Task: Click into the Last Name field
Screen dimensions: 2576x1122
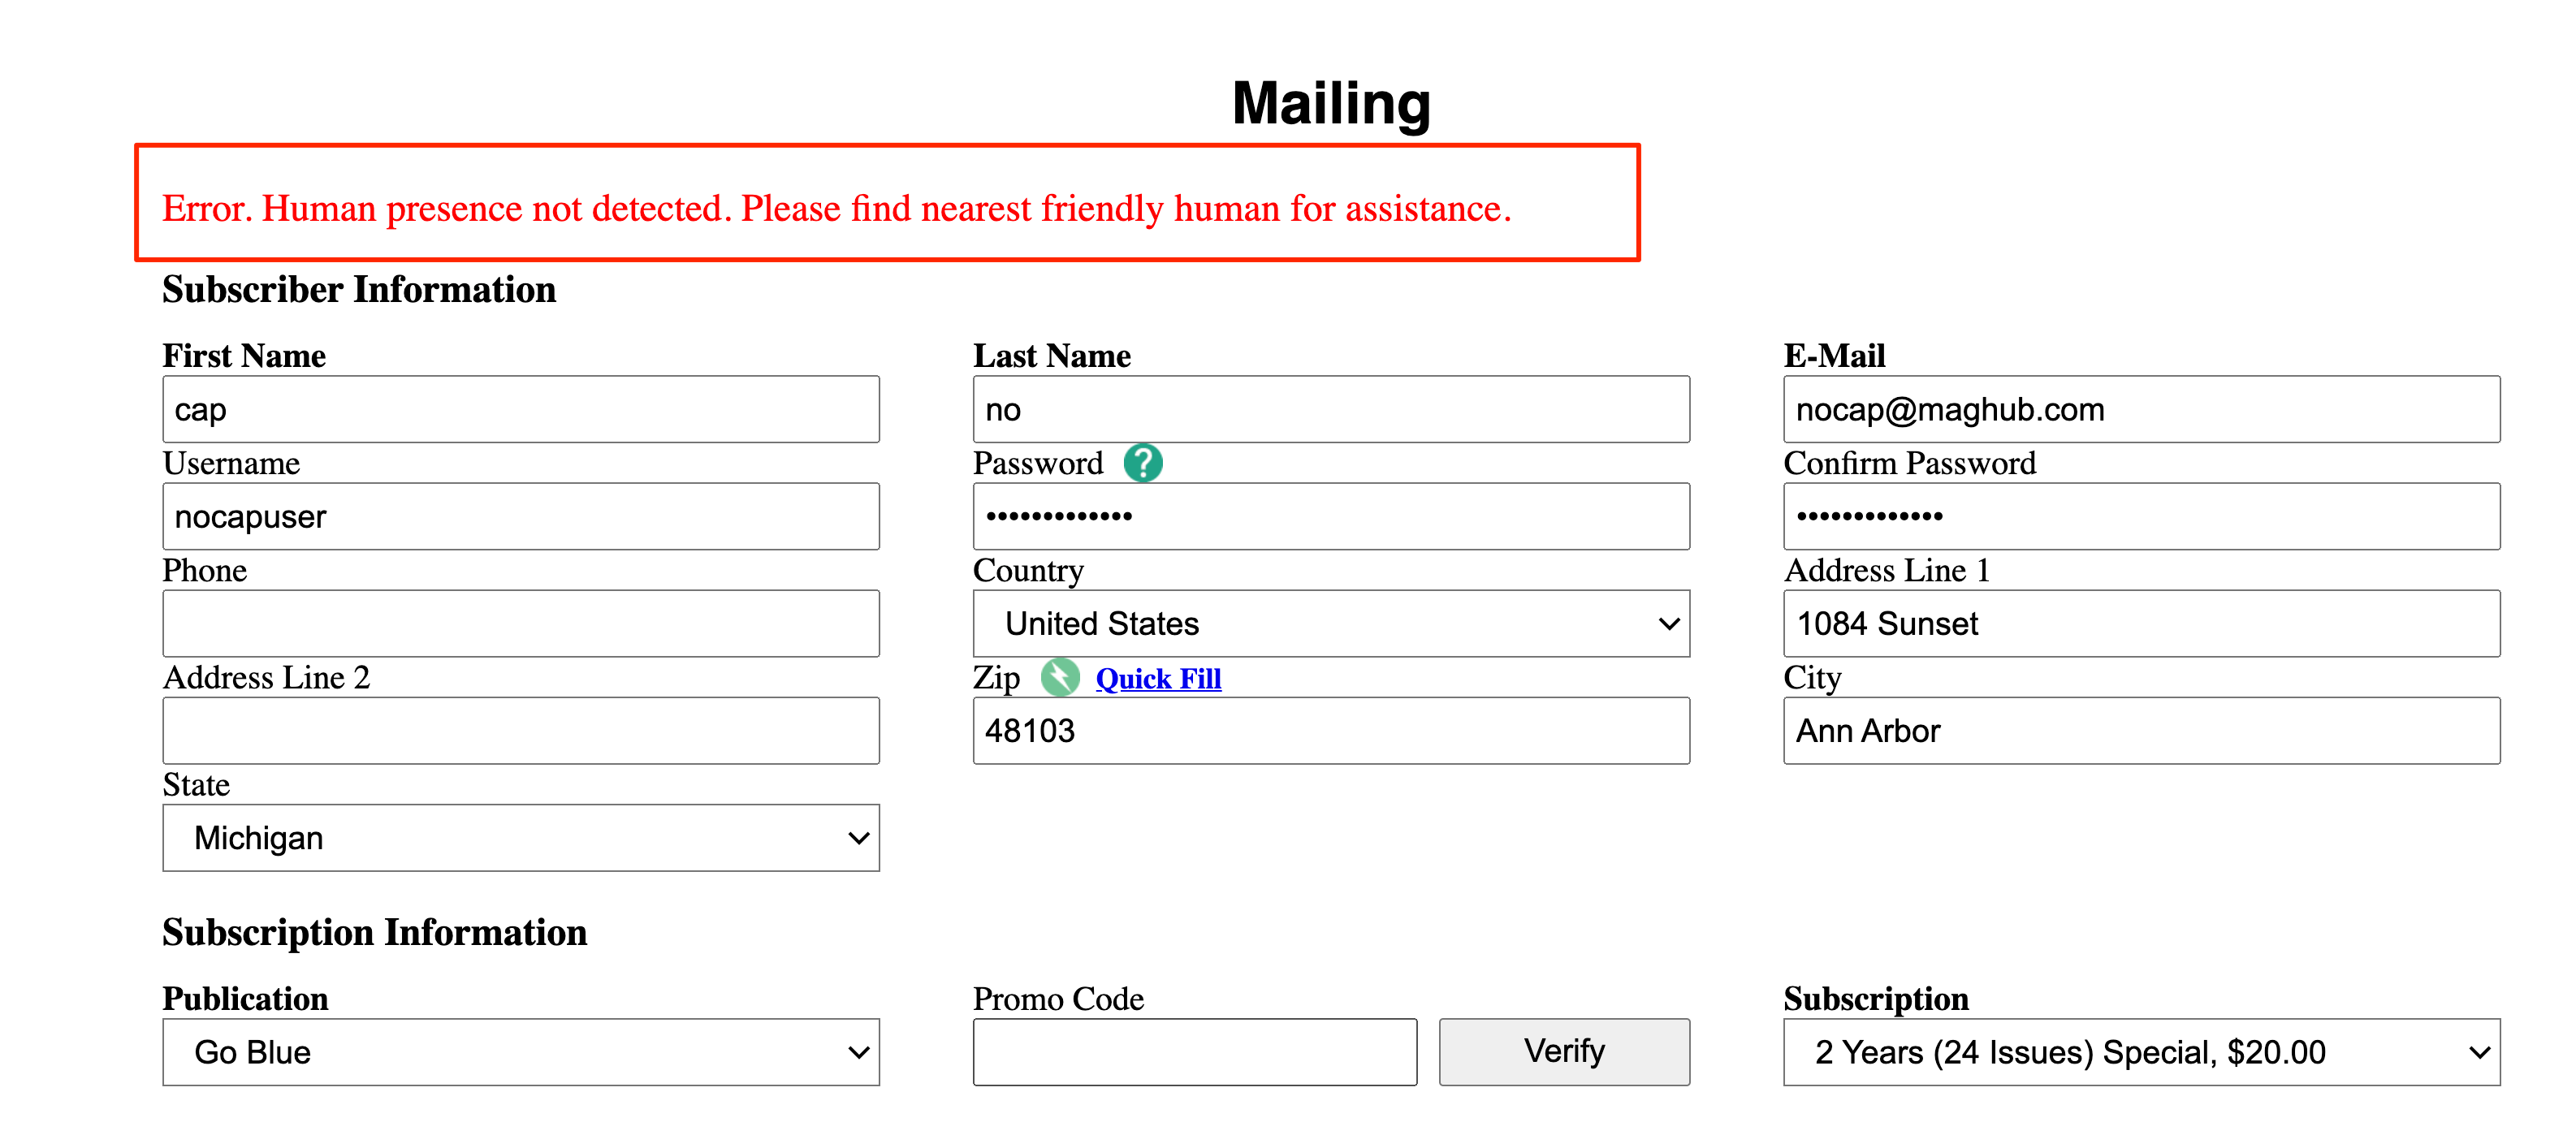Action: pos(1330,410)
